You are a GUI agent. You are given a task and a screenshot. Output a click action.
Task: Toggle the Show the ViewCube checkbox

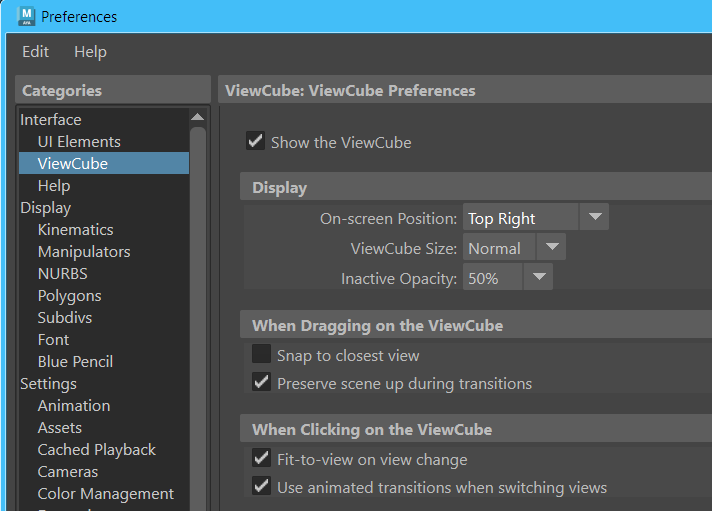(256, 141)
